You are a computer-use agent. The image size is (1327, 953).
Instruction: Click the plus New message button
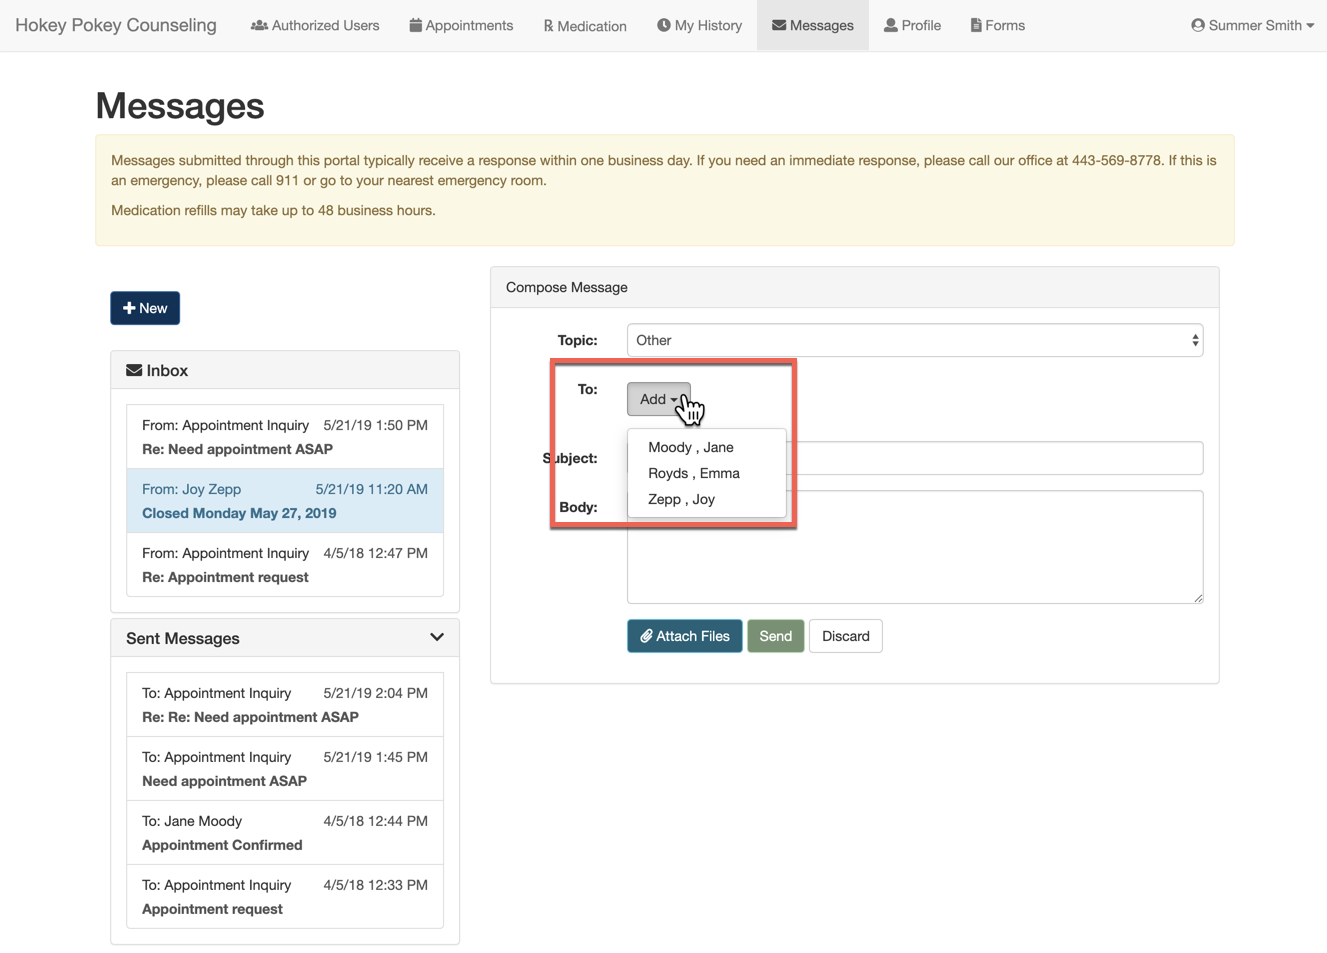click(145, 308)
